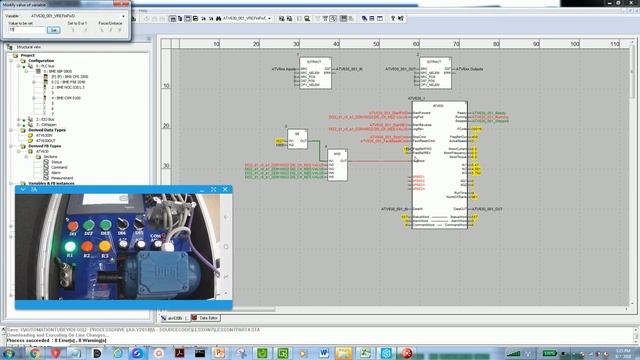Viewport: 640px width, 360px height.
Task: Expand the EIO bus node
Action: point(19,119)
